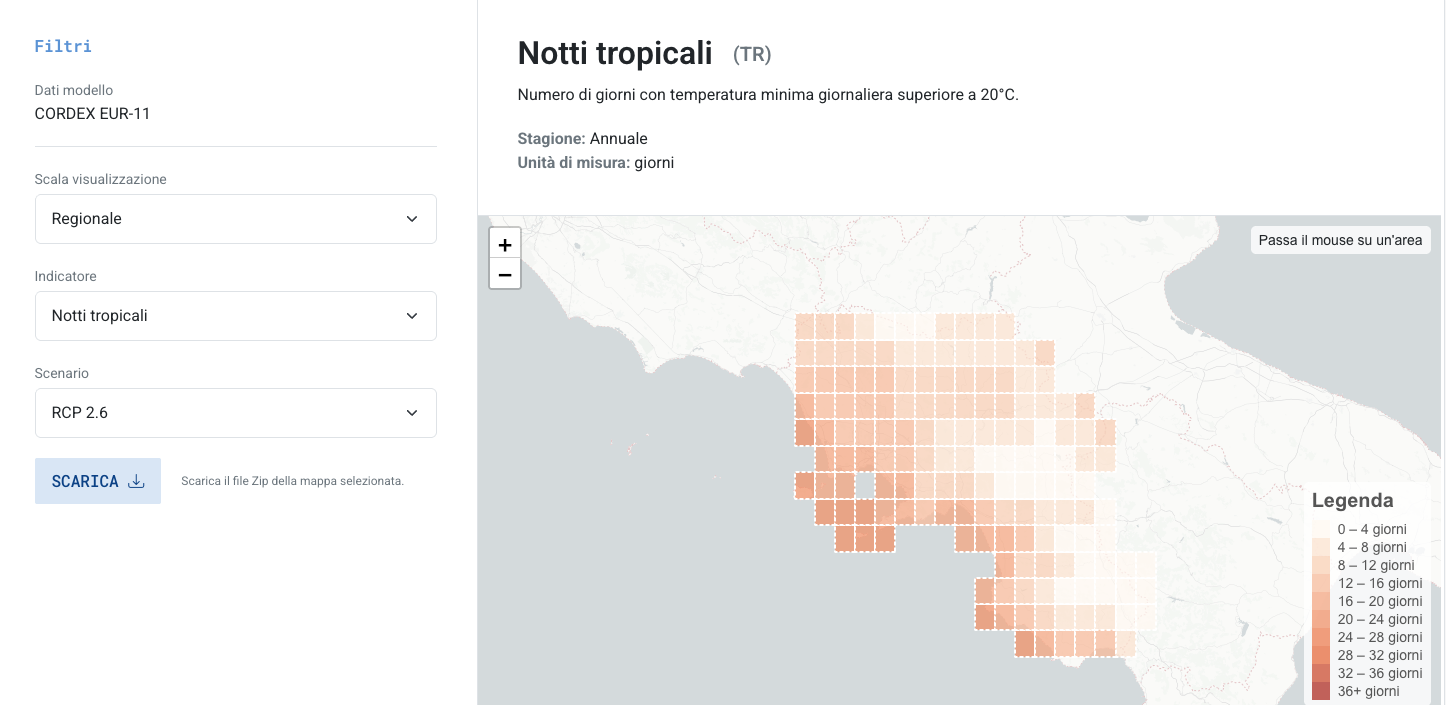Zoom out of the map

pyautogui.click(x=505, y=274)
